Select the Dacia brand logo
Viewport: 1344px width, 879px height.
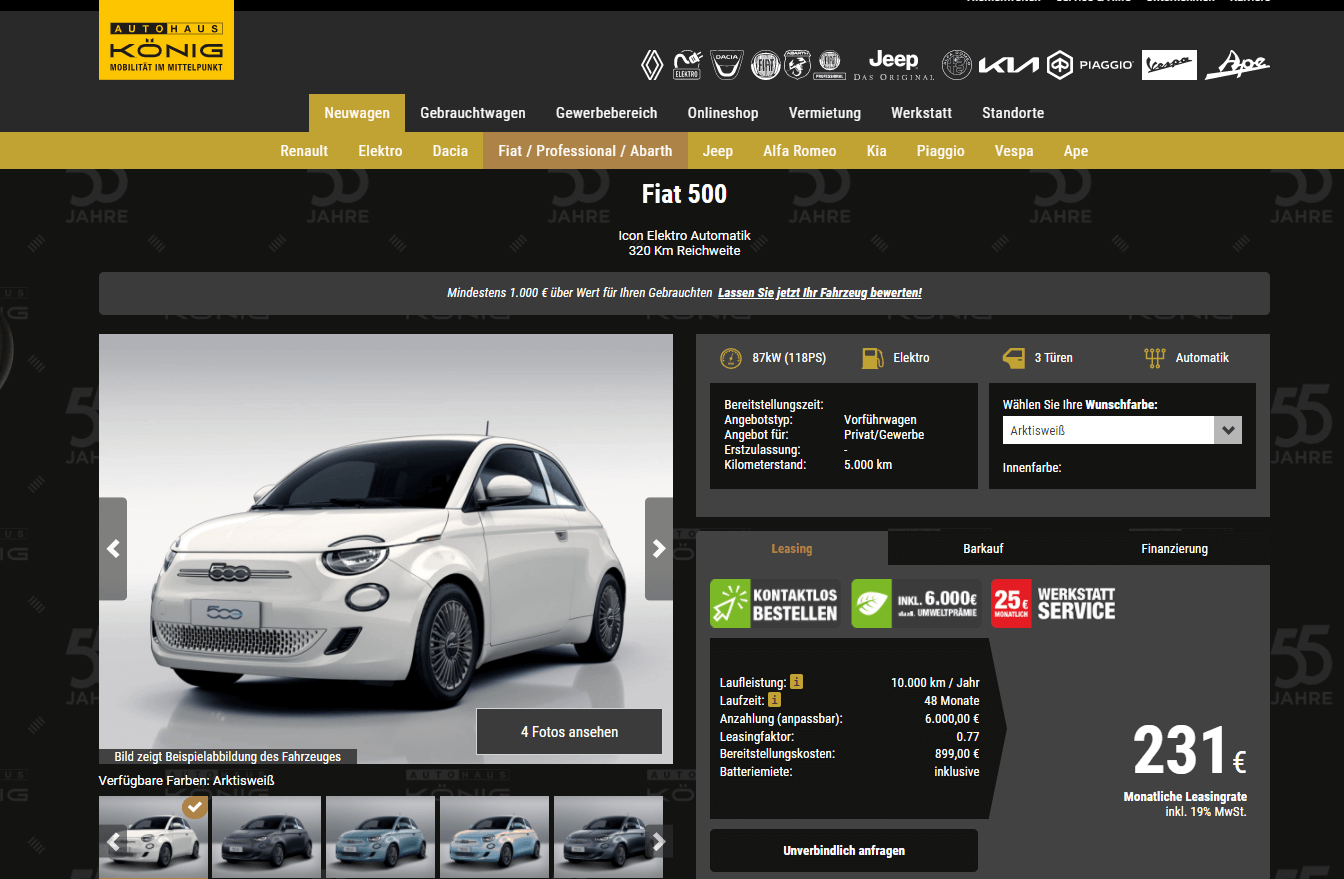point(727,65)
